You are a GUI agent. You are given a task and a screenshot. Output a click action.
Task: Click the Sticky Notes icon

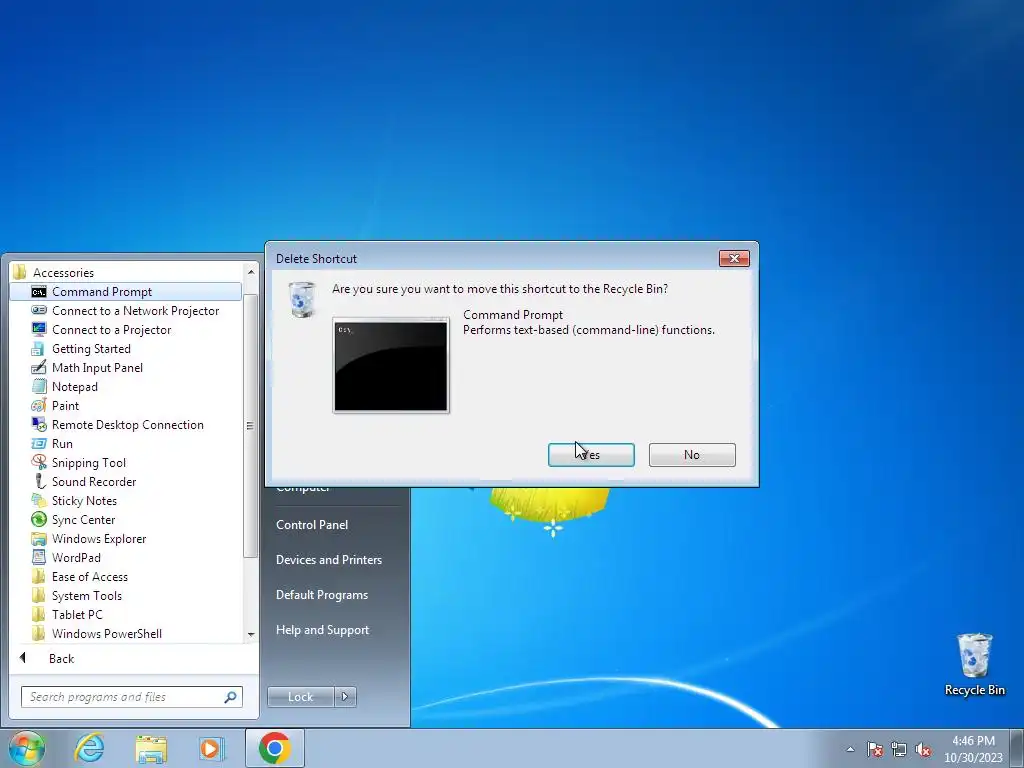pyautogui.click(x=39, y=500)
